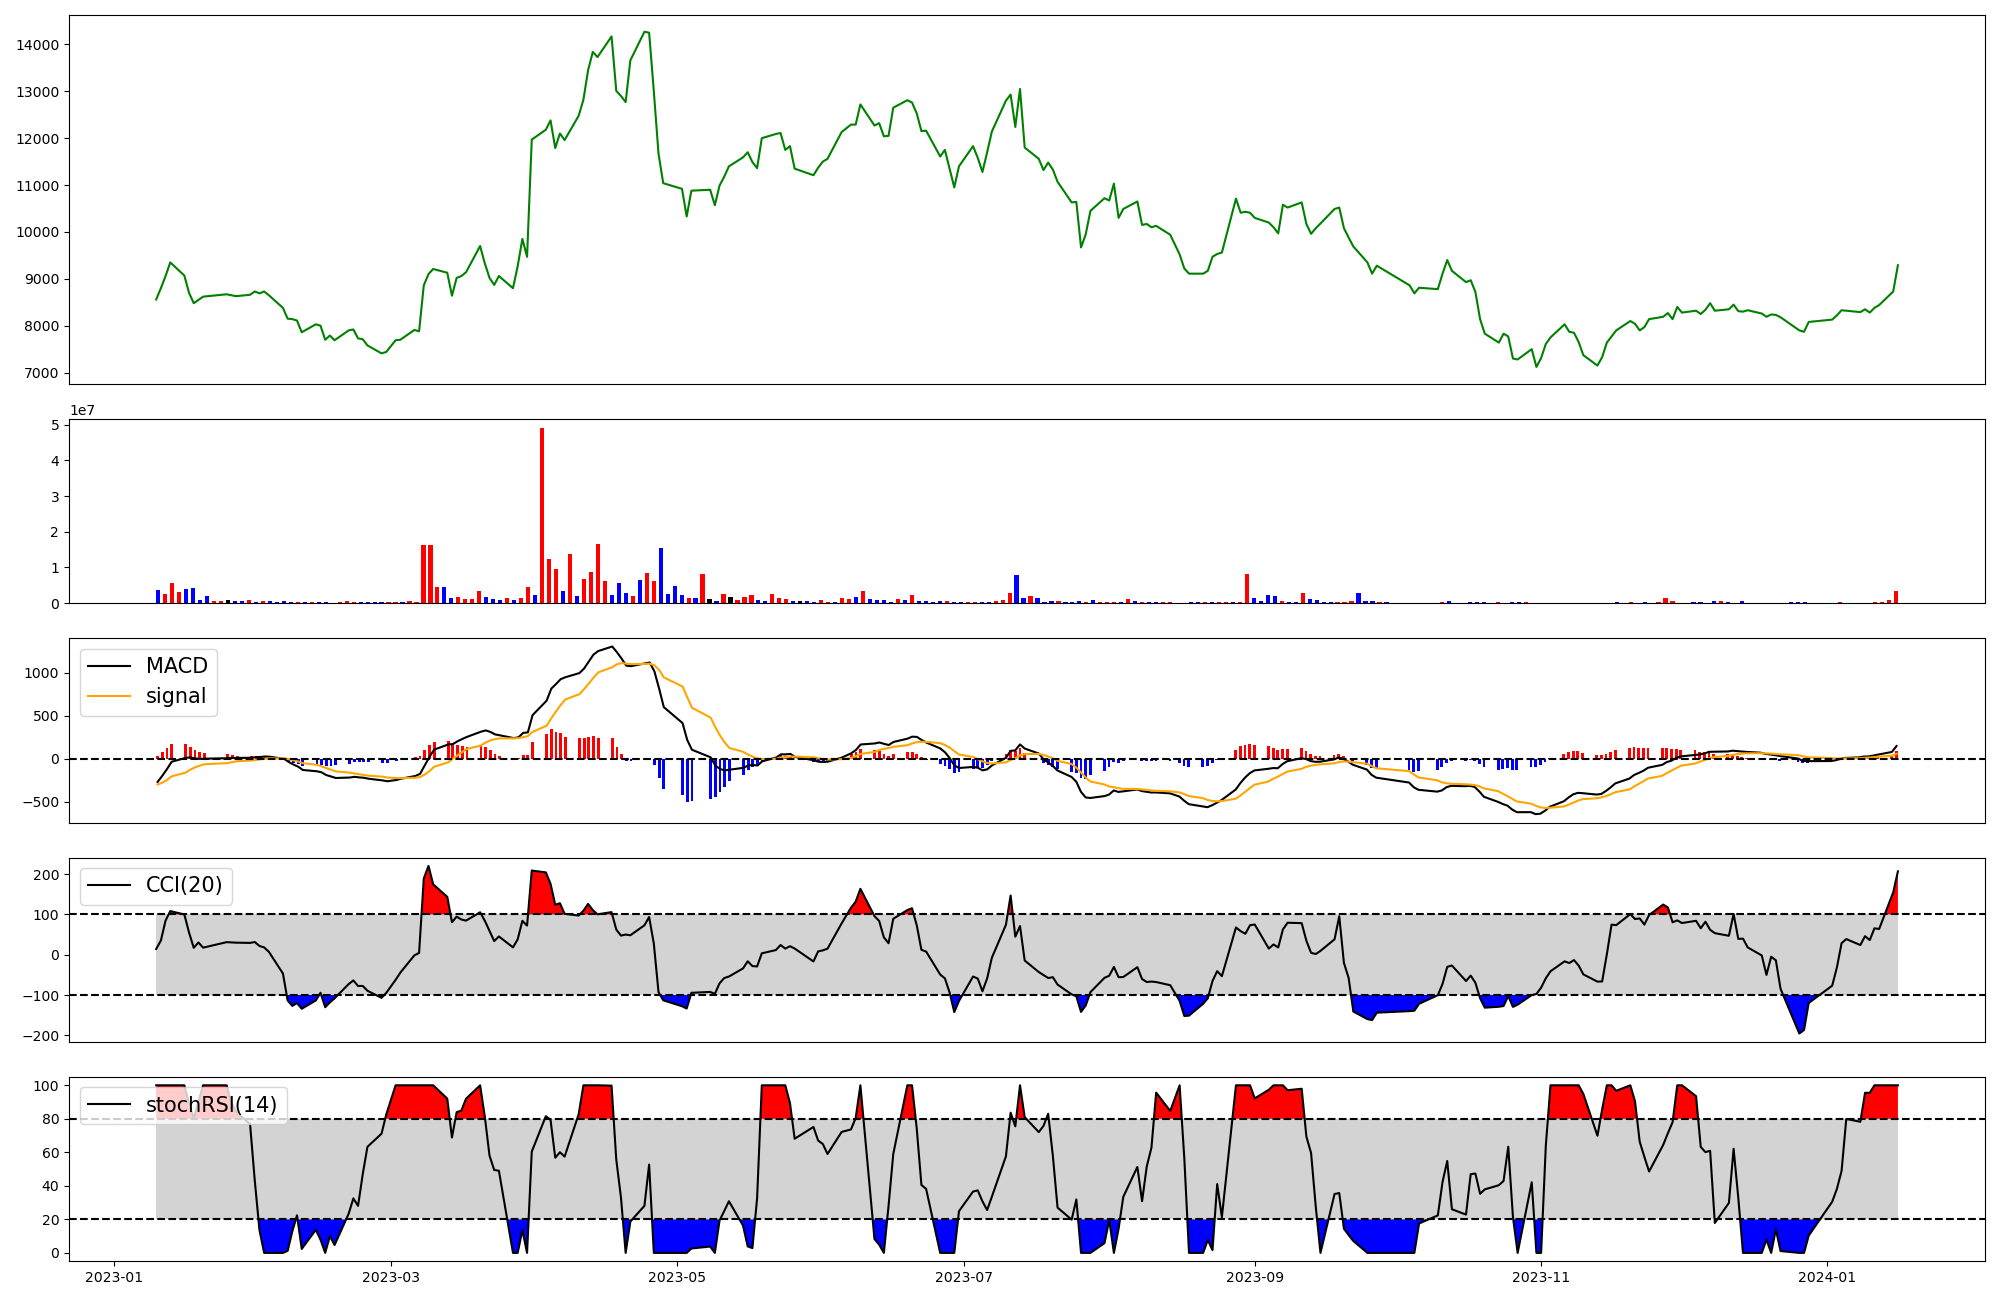Image resolution: width=2000 pixels, height=1300 pixels.
Task: Click the 1000 tick on the MACD axis
Action: [x=41, y=674]
